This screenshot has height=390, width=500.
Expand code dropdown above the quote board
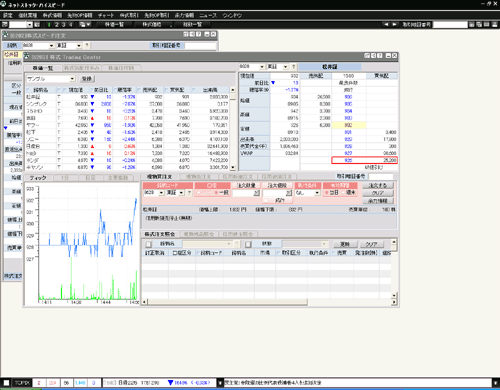point(262,67)
